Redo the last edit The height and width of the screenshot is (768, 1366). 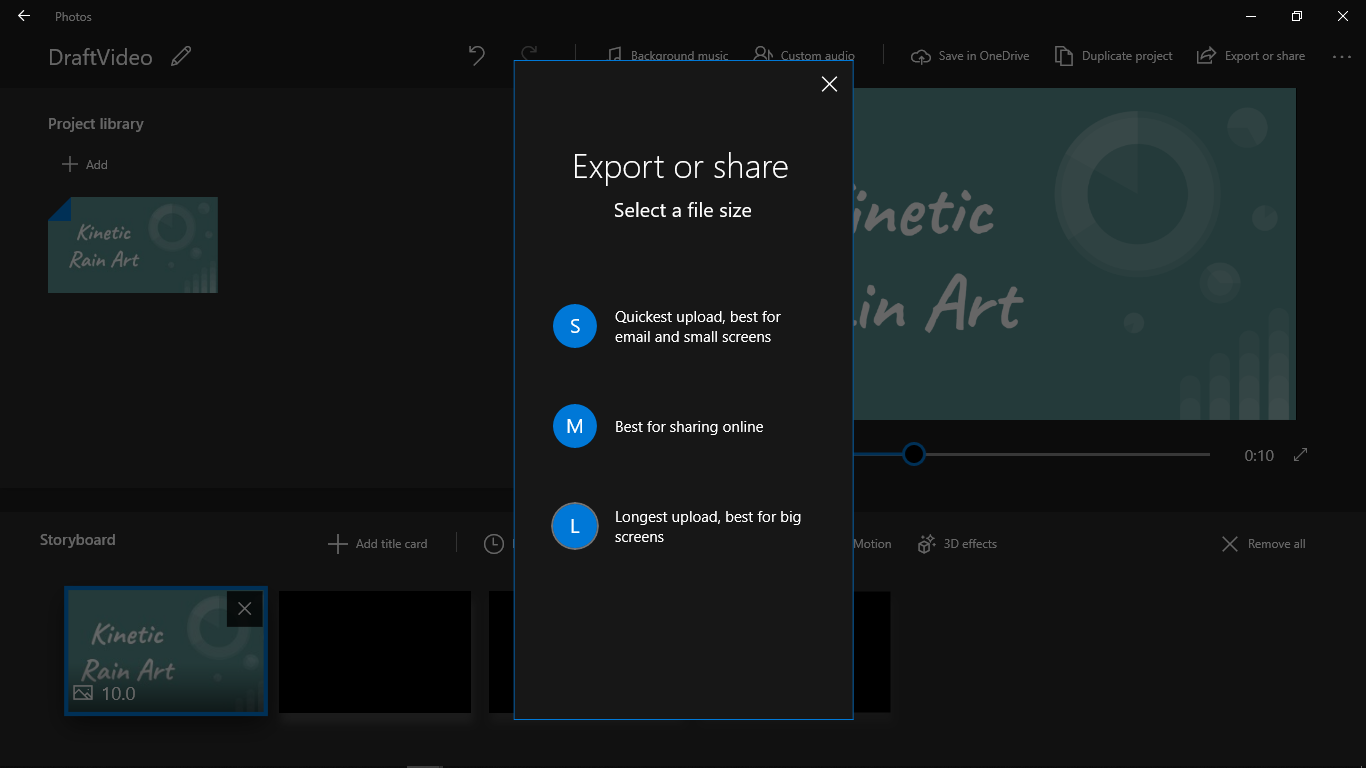(529, 55)
